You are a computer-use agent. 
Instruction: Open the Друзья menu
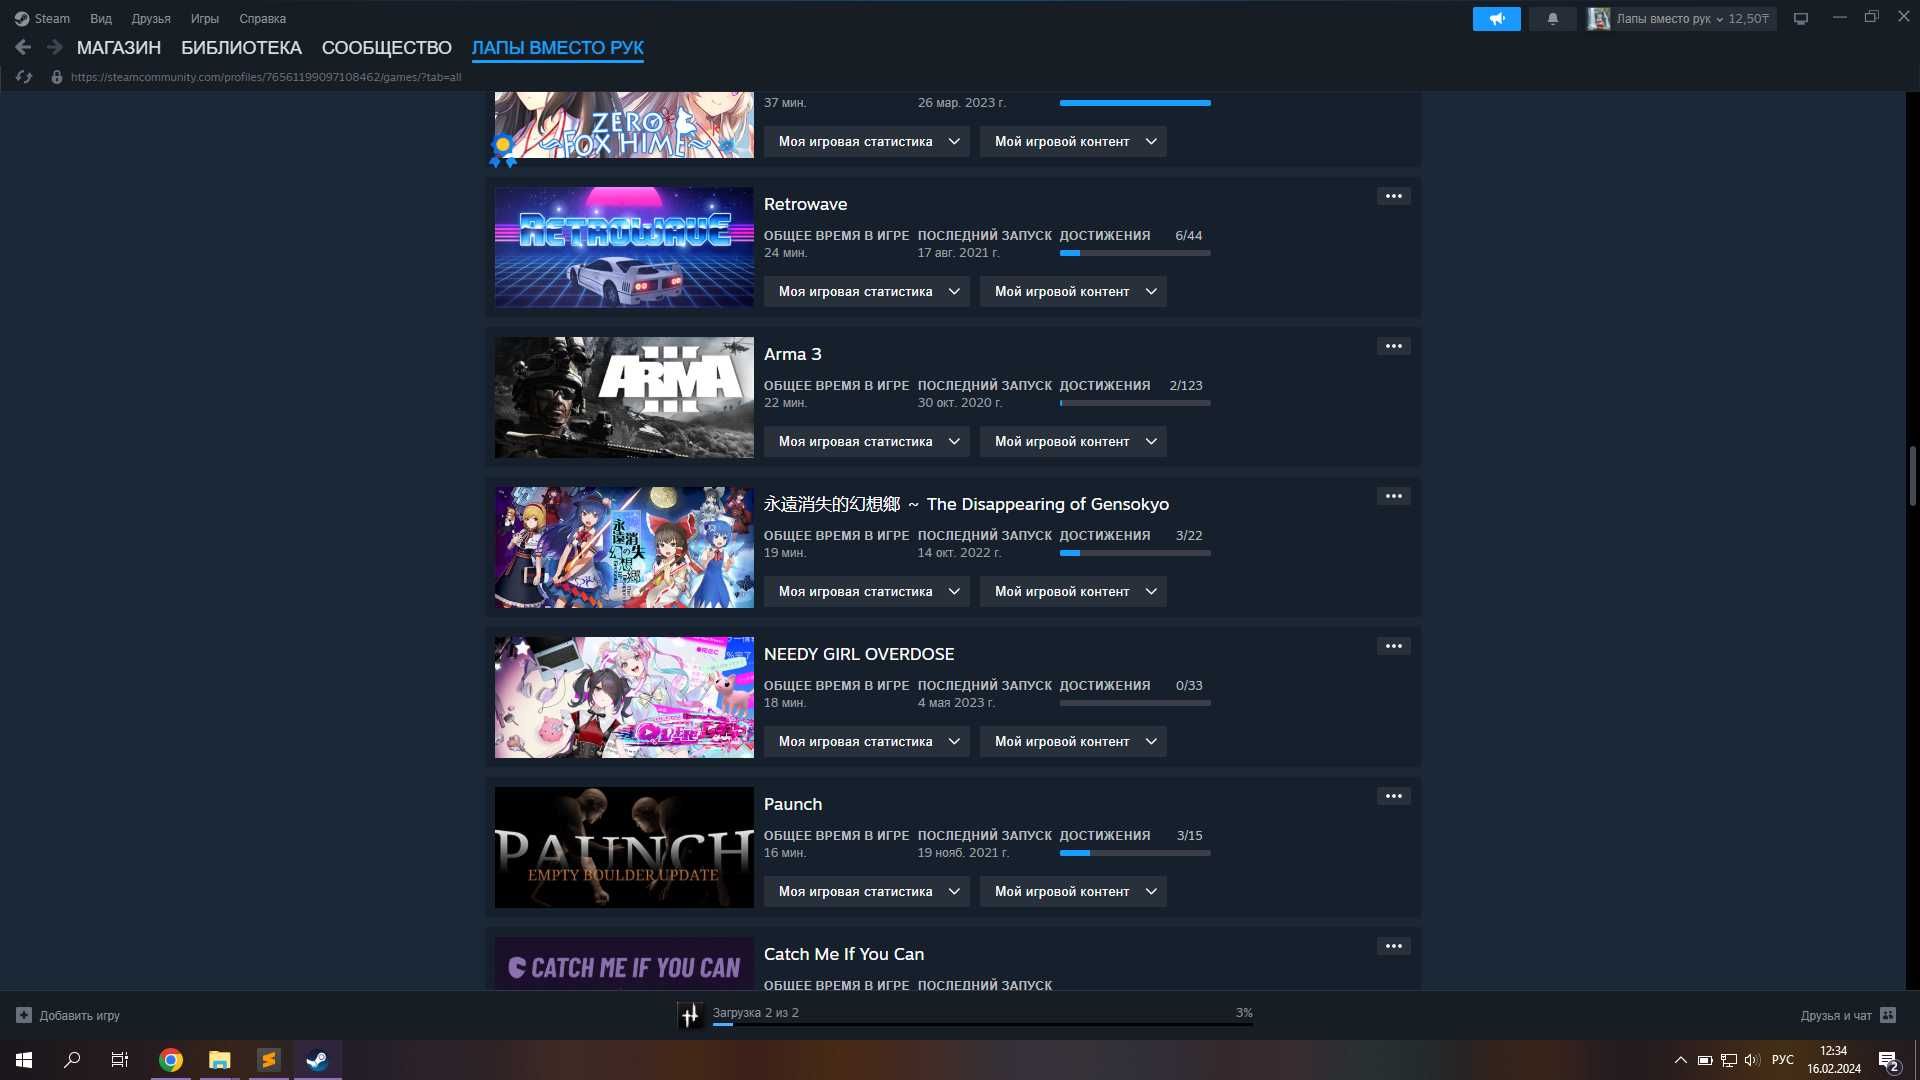click(x=151, y=19)
